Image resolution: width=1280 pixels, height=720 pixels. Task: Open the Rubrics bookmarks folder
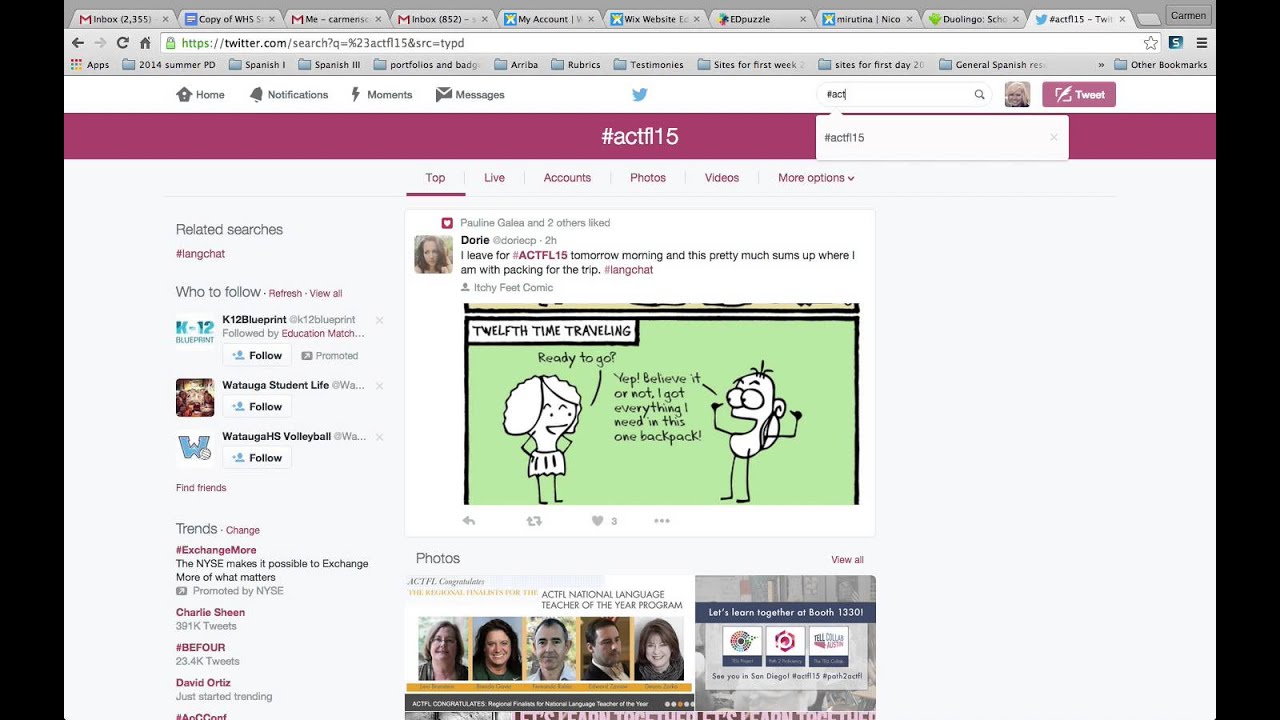pyautogui.click(x=576, y=65)
